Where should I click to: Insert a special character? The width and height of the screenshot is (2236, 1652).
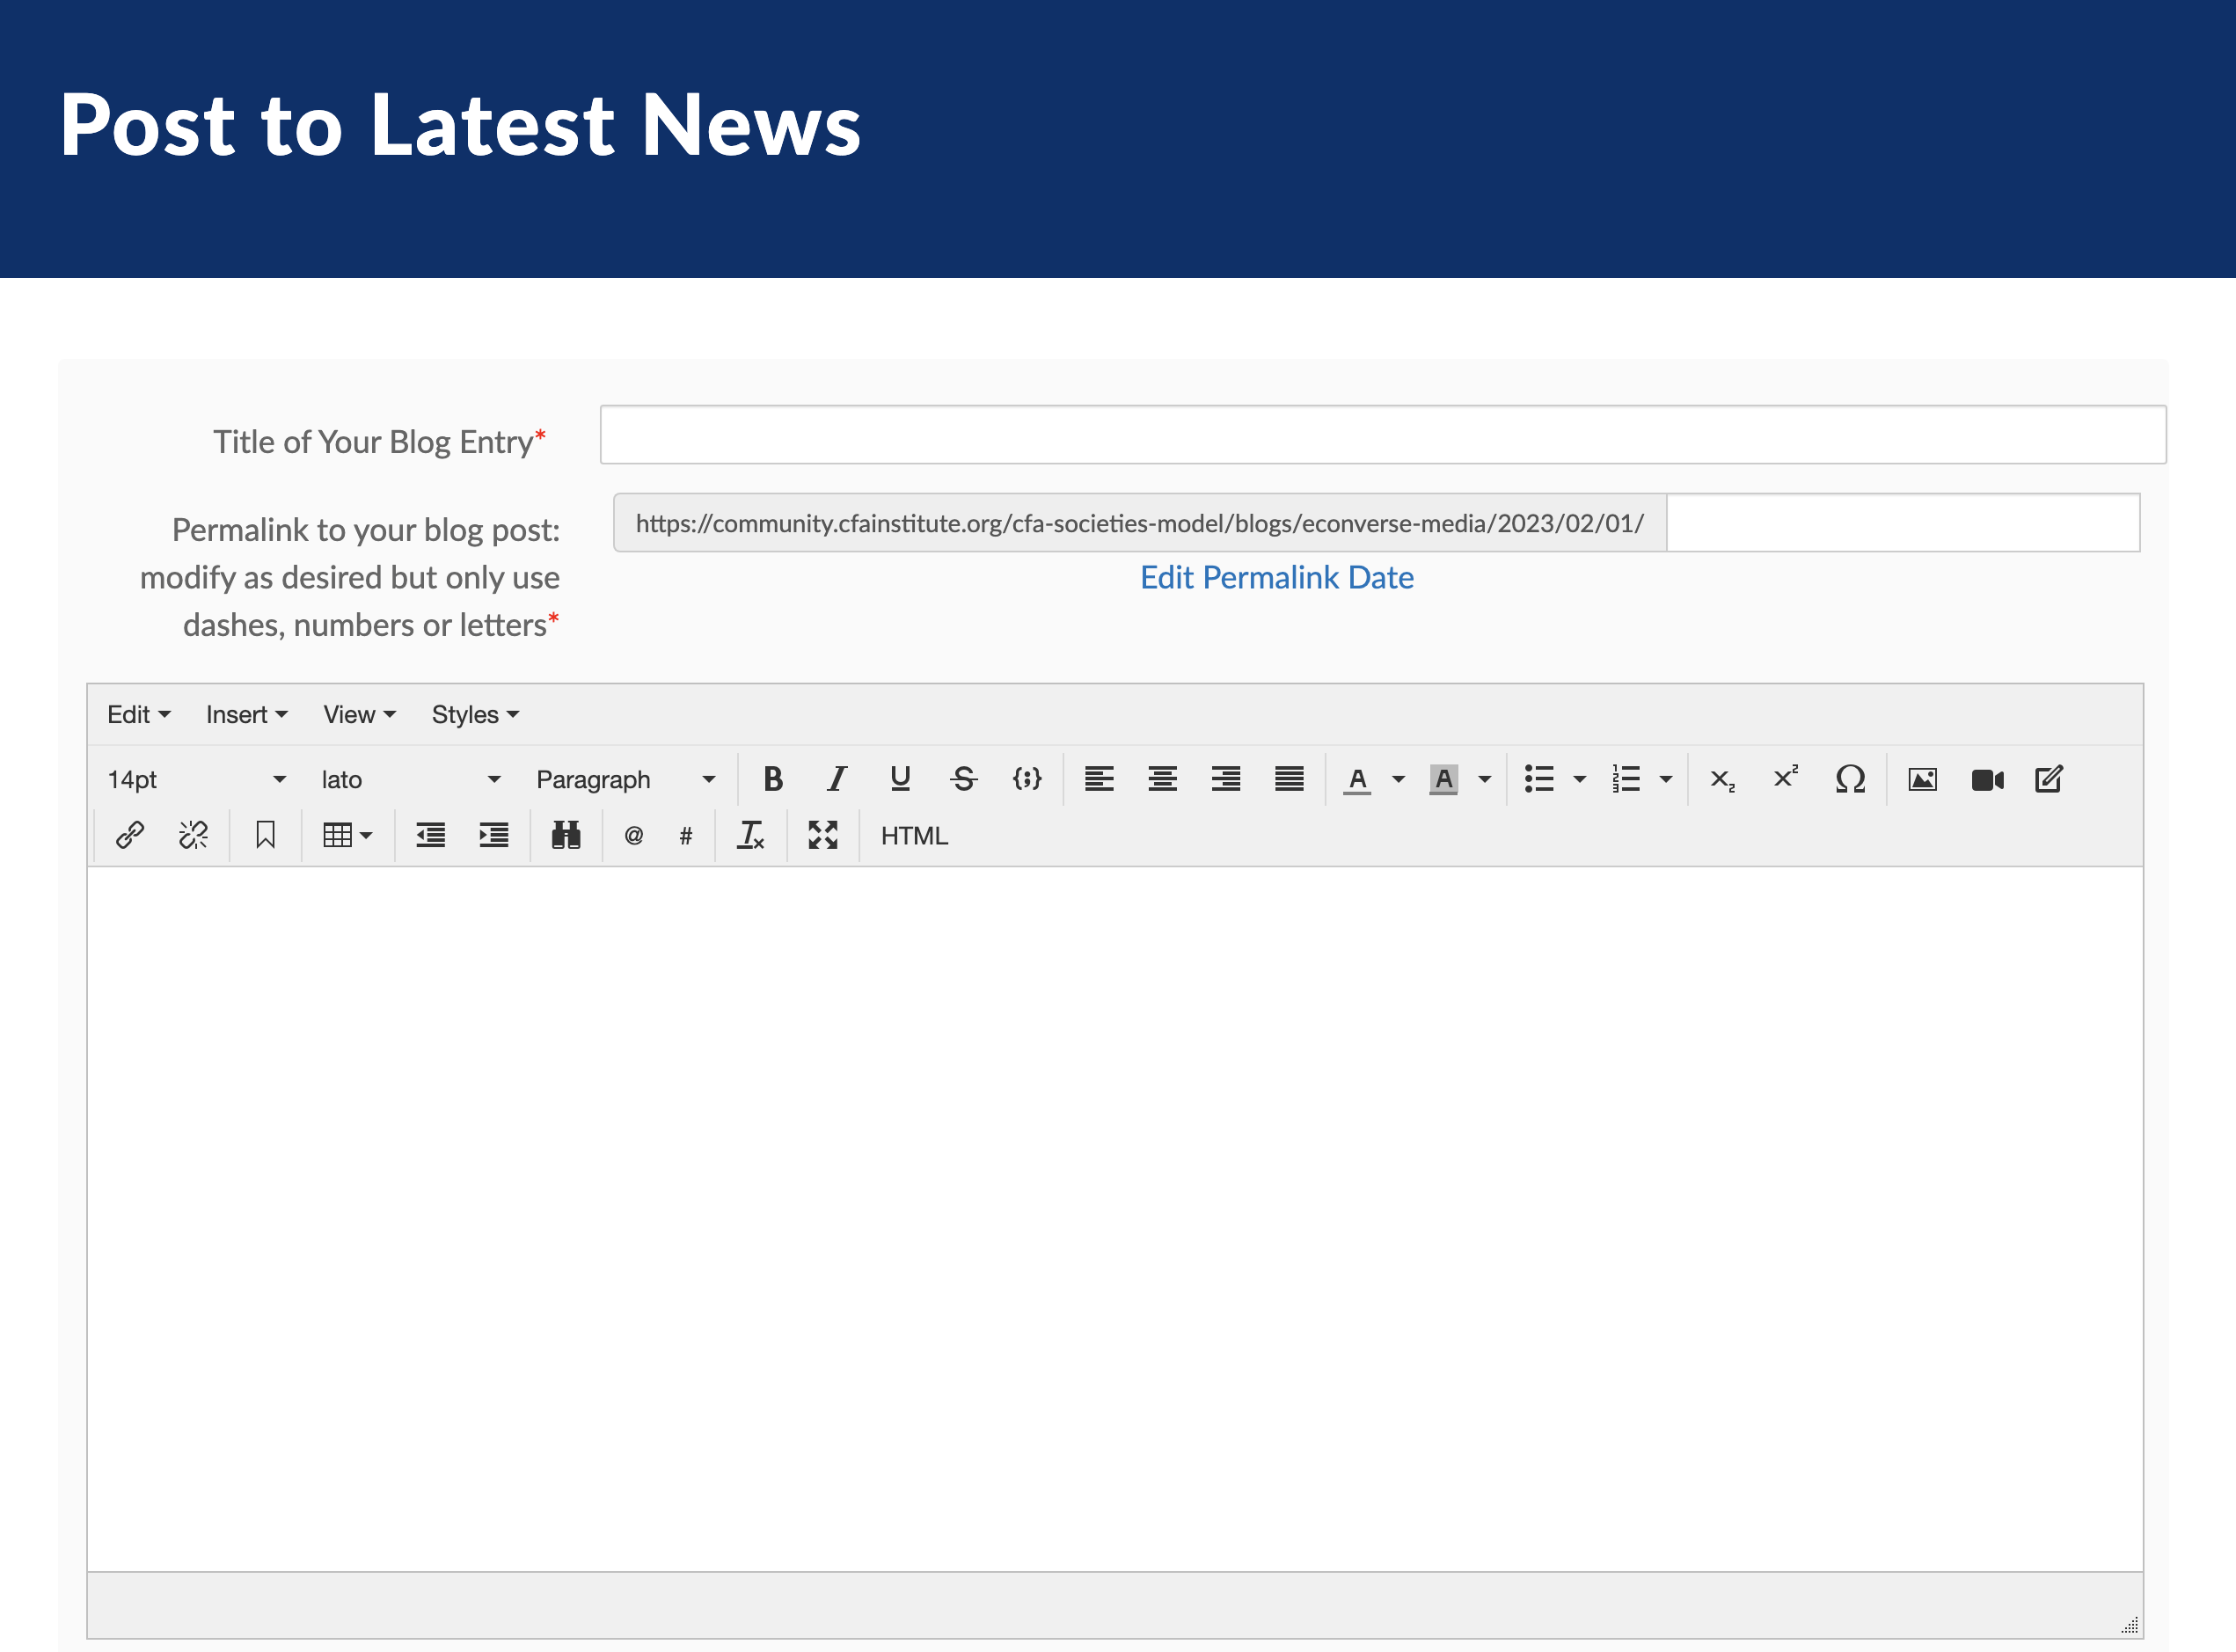[1849, 779]
